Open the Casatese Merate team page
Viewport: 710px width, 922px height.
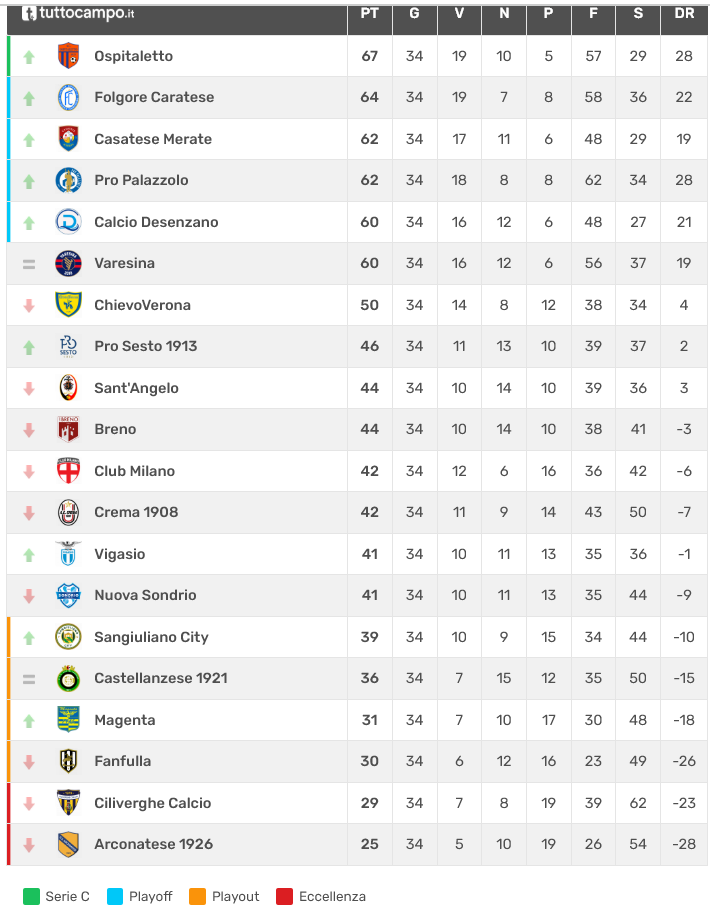point(153,139)
